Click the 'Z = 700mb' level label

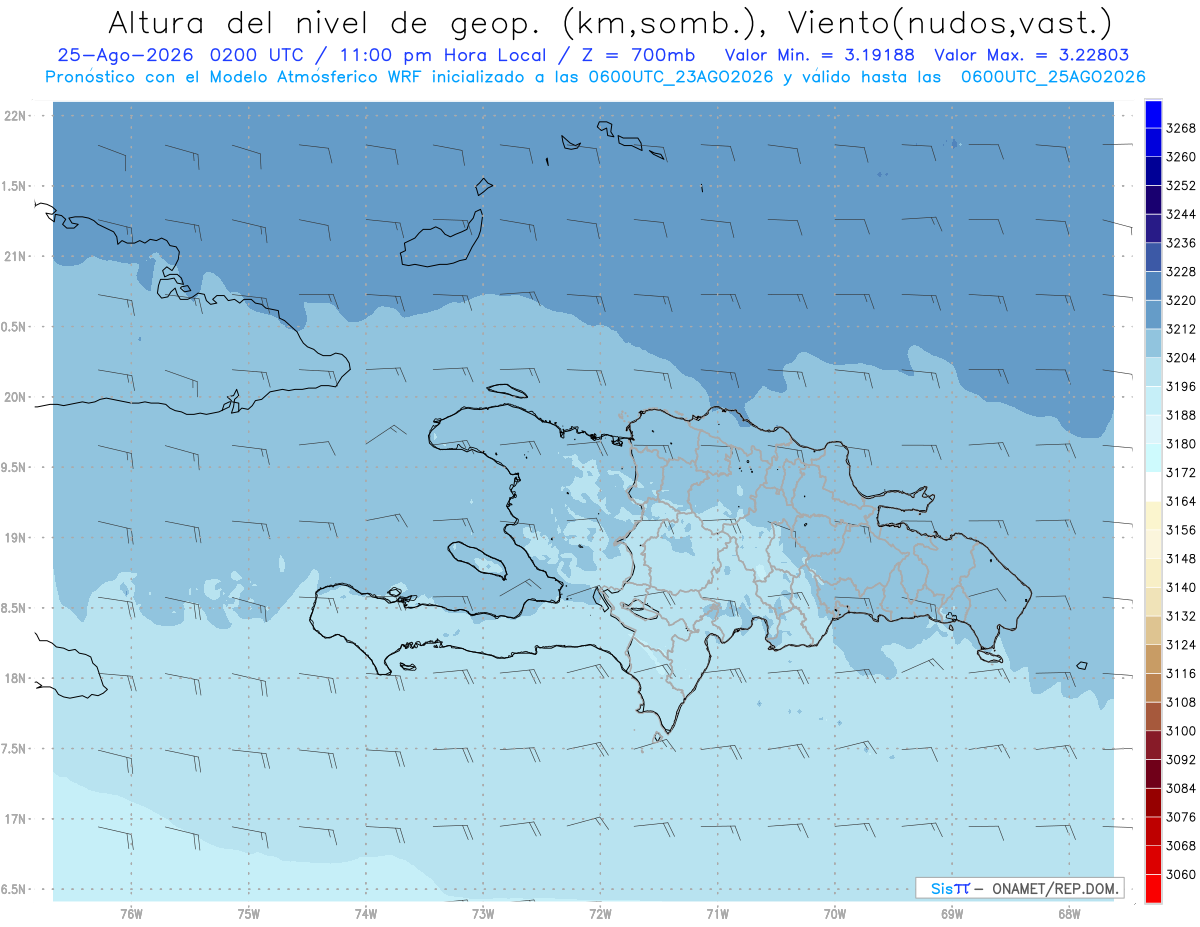638,56
